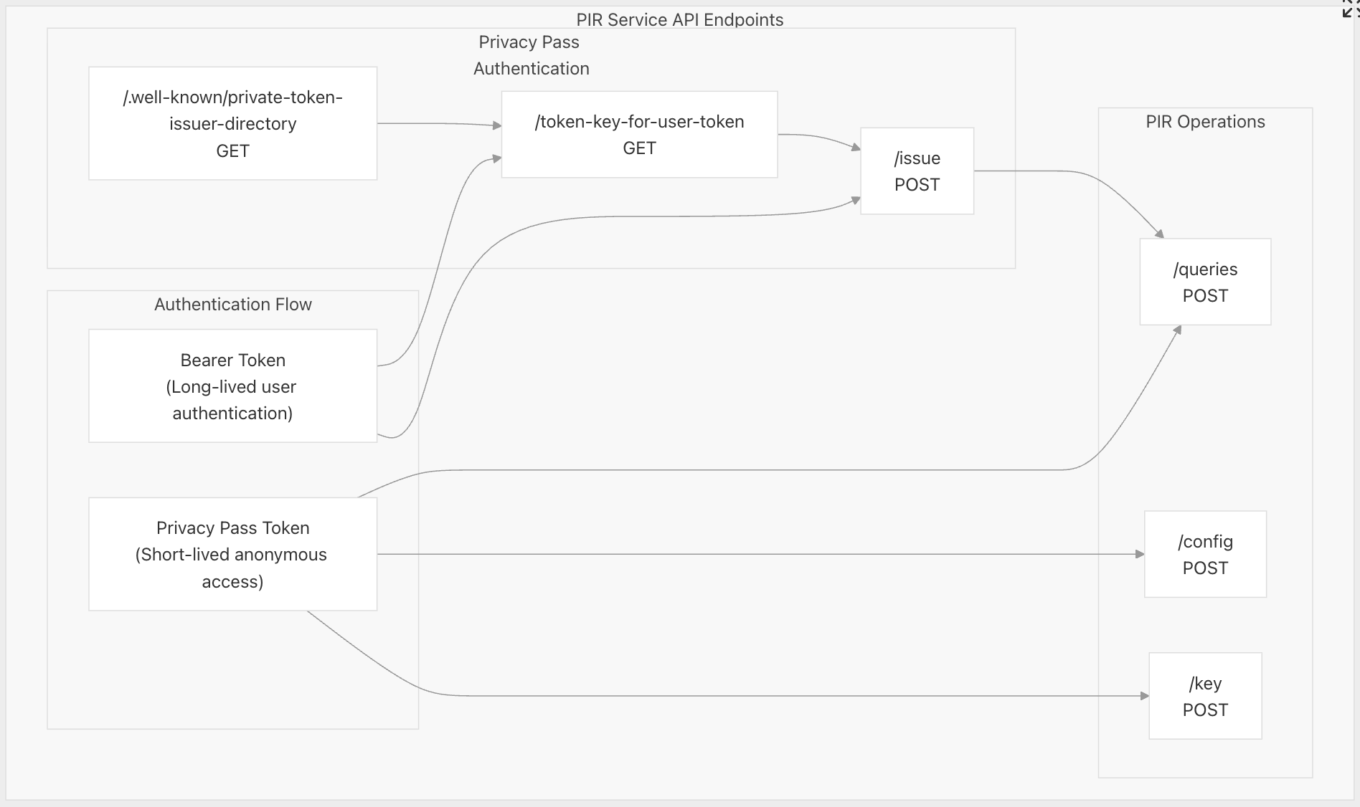
Task: Click the /token-key-for-user-token GET node
Action: (639, 134)
